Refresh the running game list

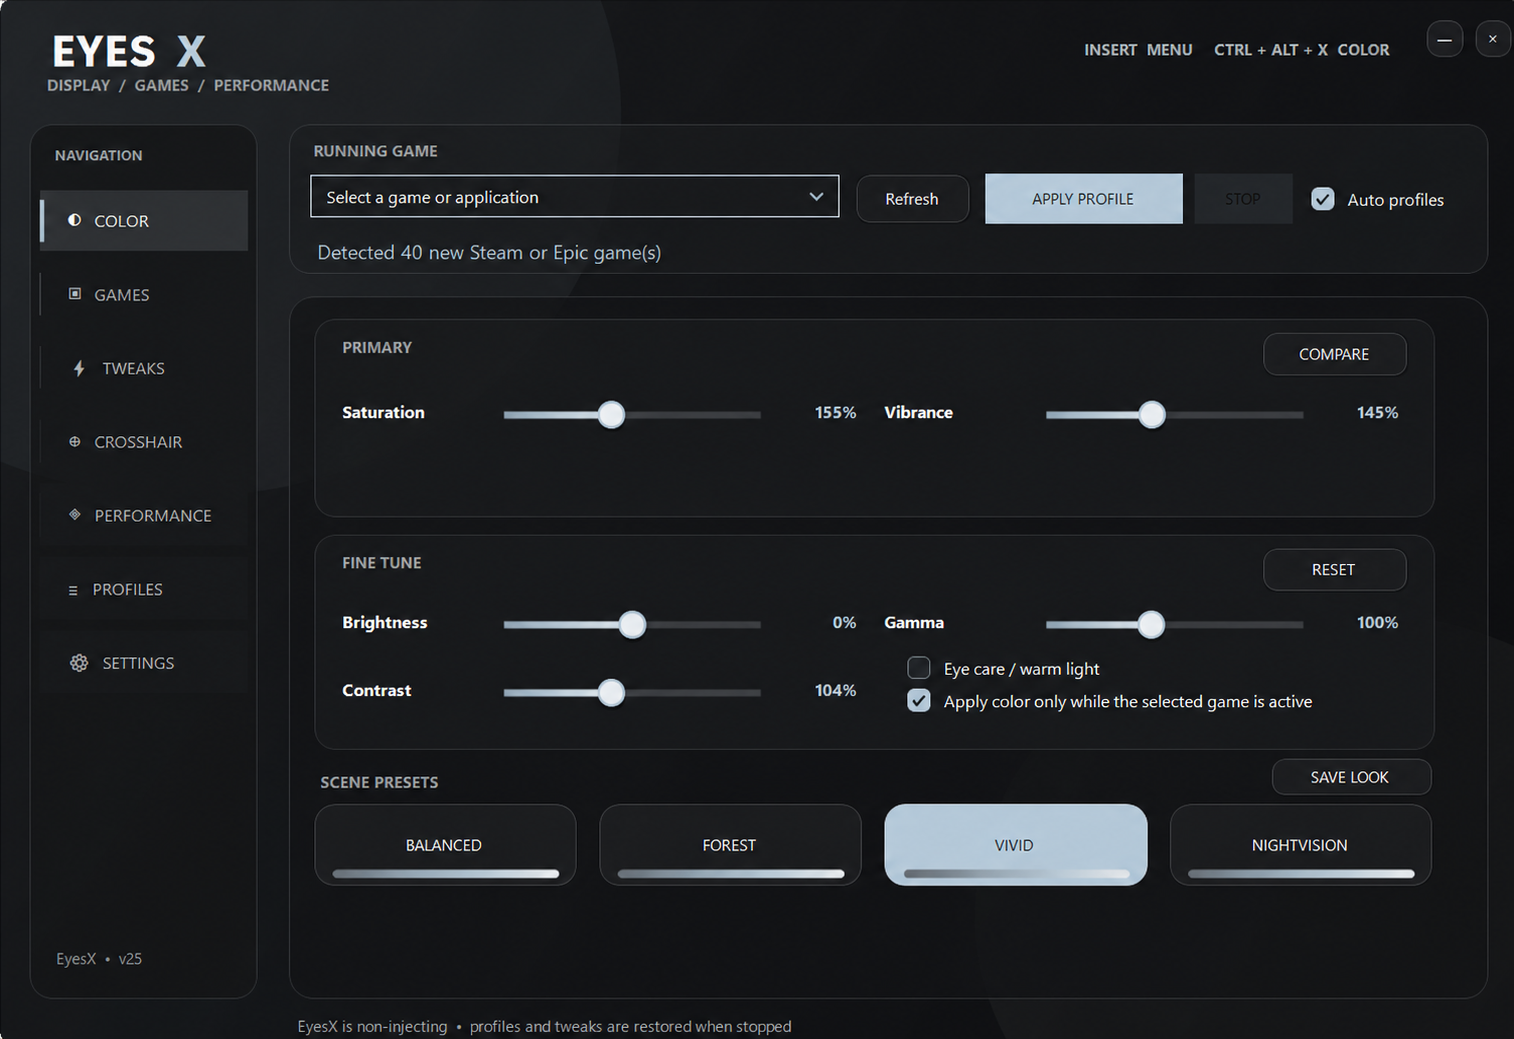912,199
